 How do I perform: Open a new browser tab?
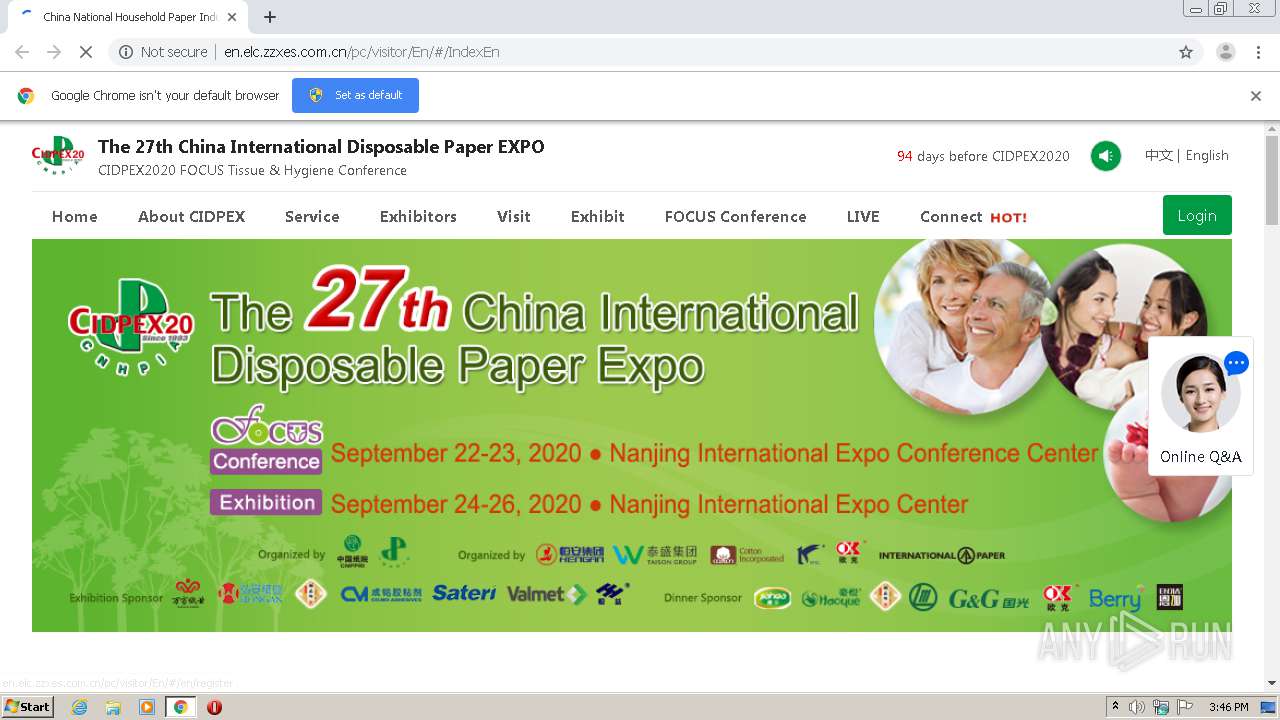(x=270, y=17)
